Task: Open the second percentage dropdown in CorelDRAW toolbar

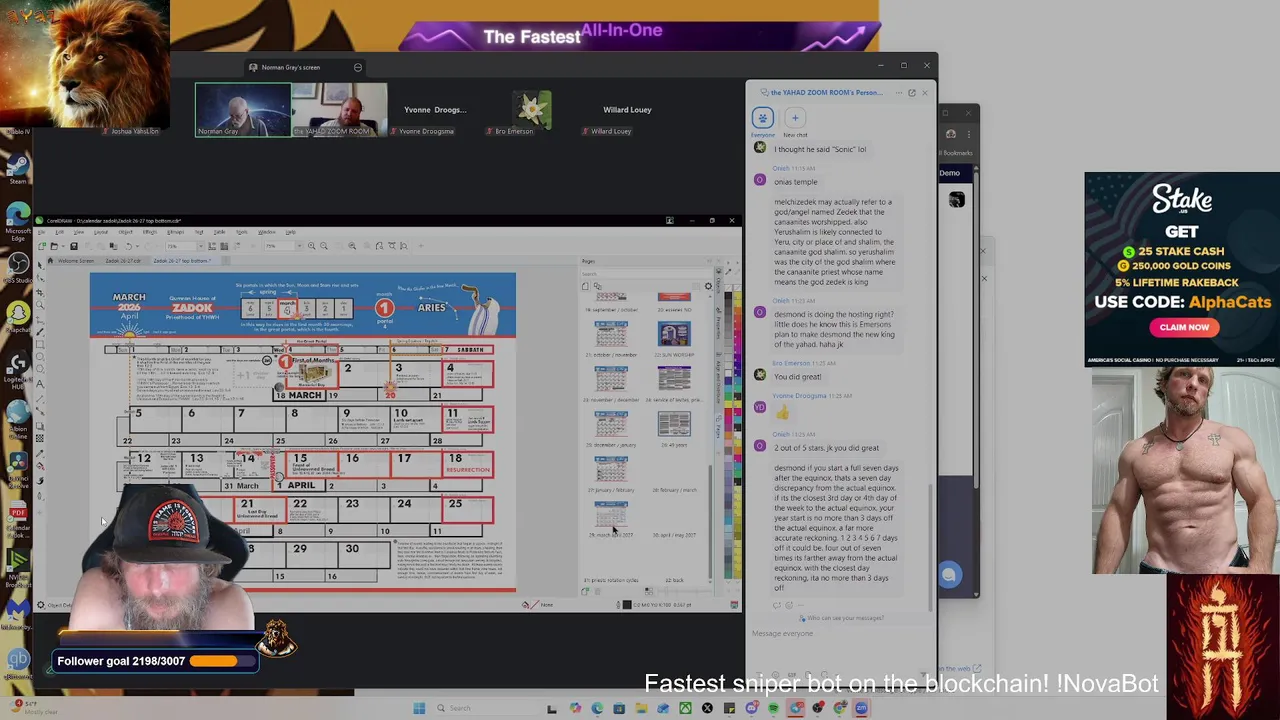Action: pyautogui.click(x=299, y=246)
